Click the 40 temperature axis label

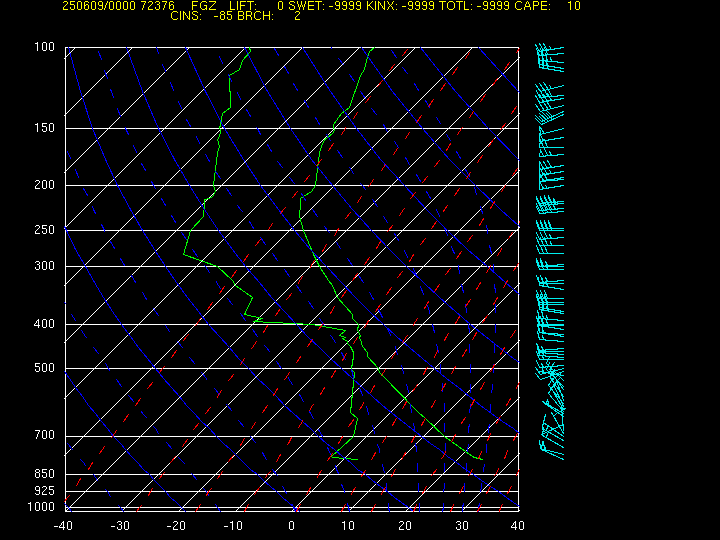pos(518,526)
